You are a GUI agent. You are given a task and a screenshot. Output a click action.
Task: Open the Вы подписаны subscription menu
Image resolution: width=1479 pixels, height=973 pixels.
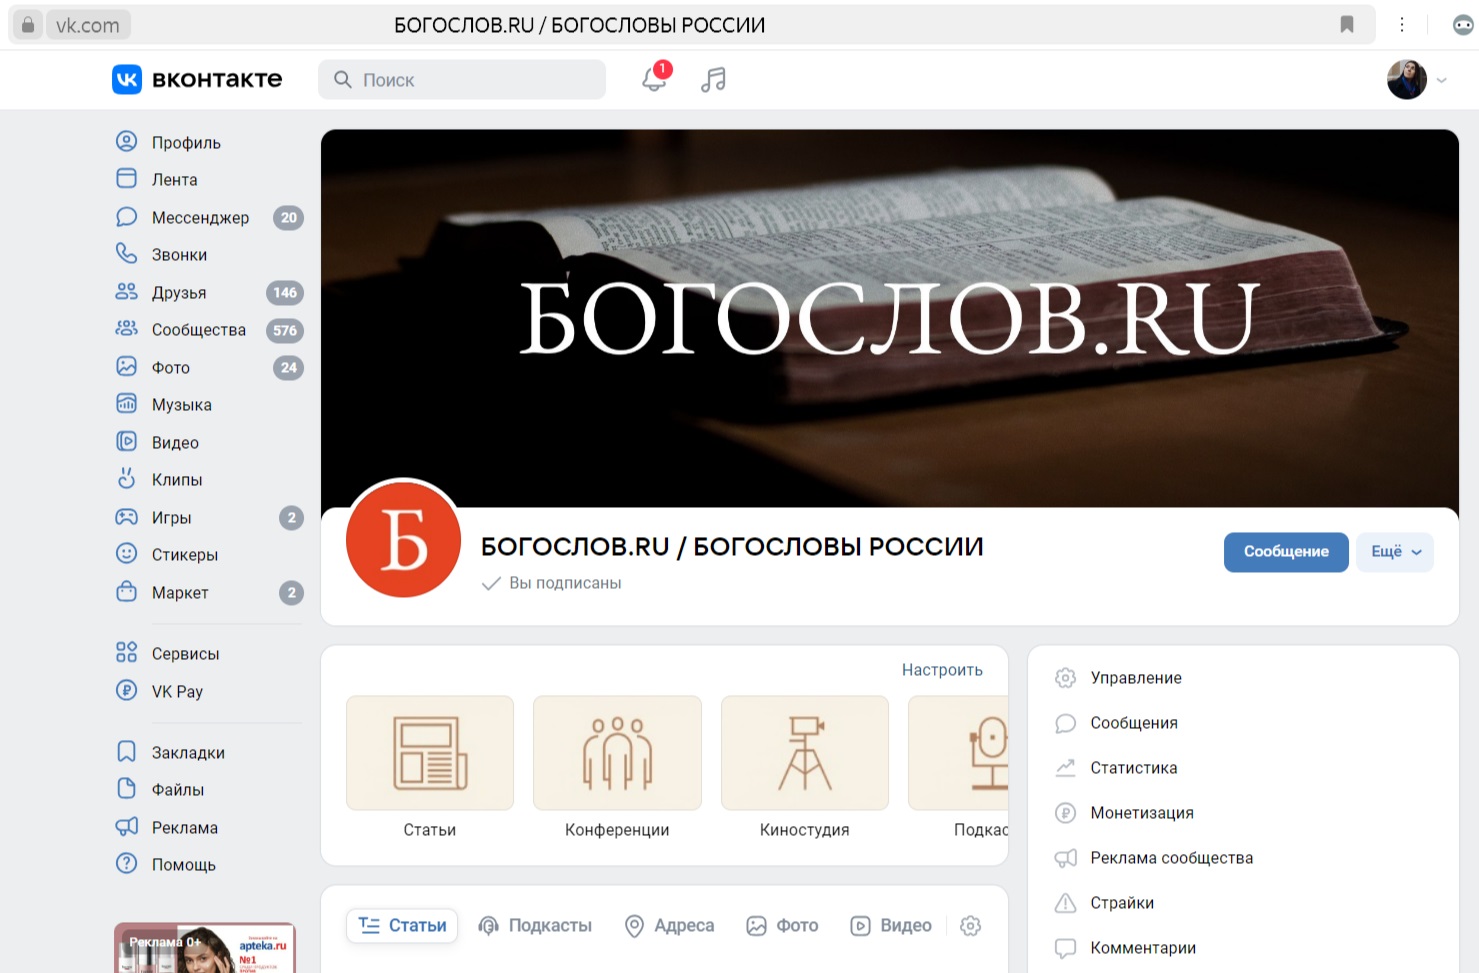point(552,583)
